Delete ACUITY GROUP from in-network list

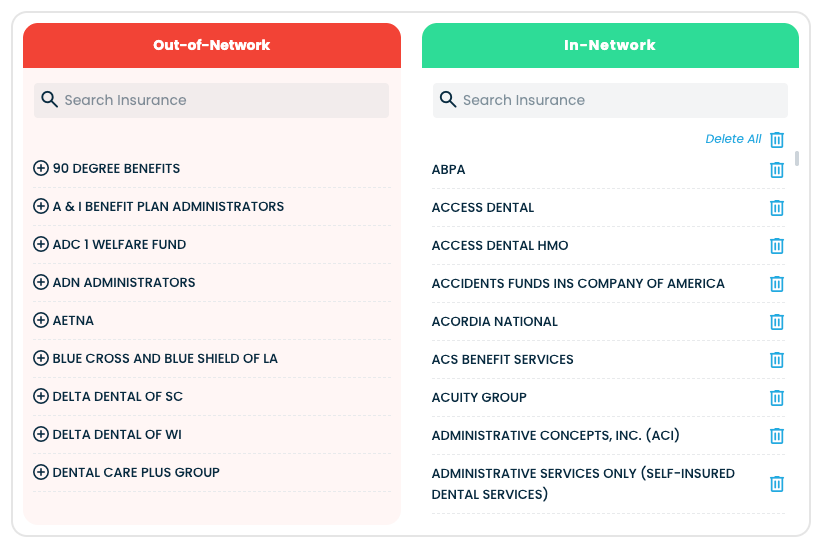(777, 398)
